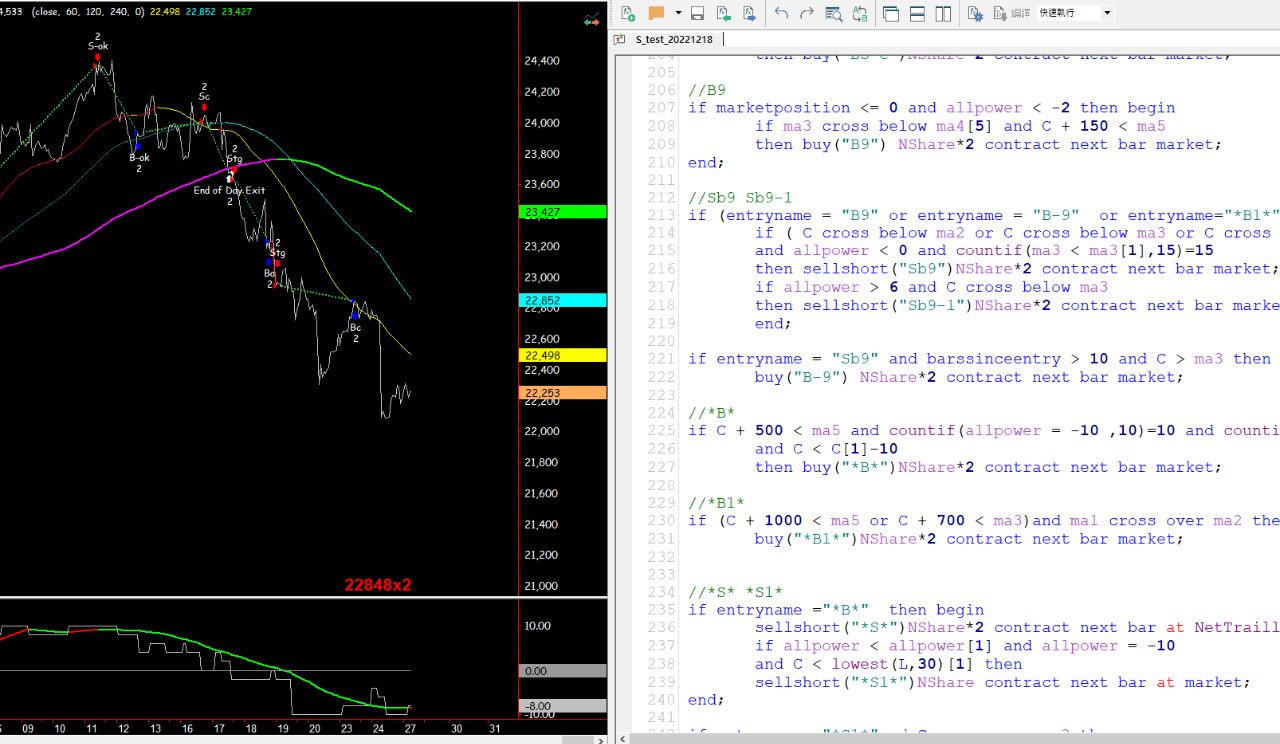This screenshot has width=1280, height=744.
Task: Click the export script icon with blue arrow
Action: [748, 13]
